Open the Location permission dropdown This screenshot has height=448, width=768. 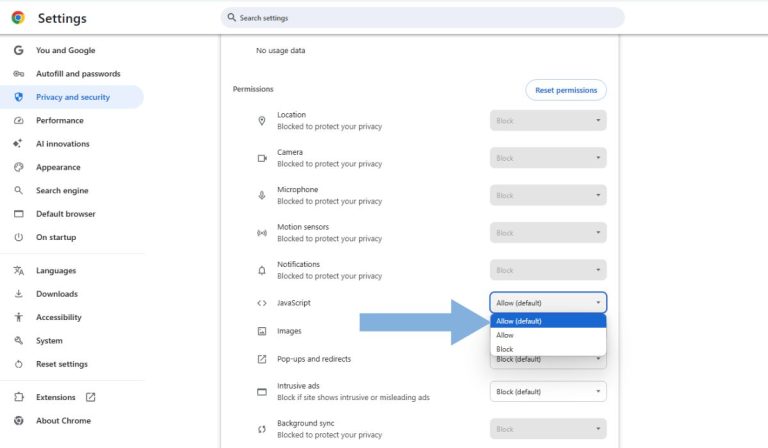pos(547,120)
